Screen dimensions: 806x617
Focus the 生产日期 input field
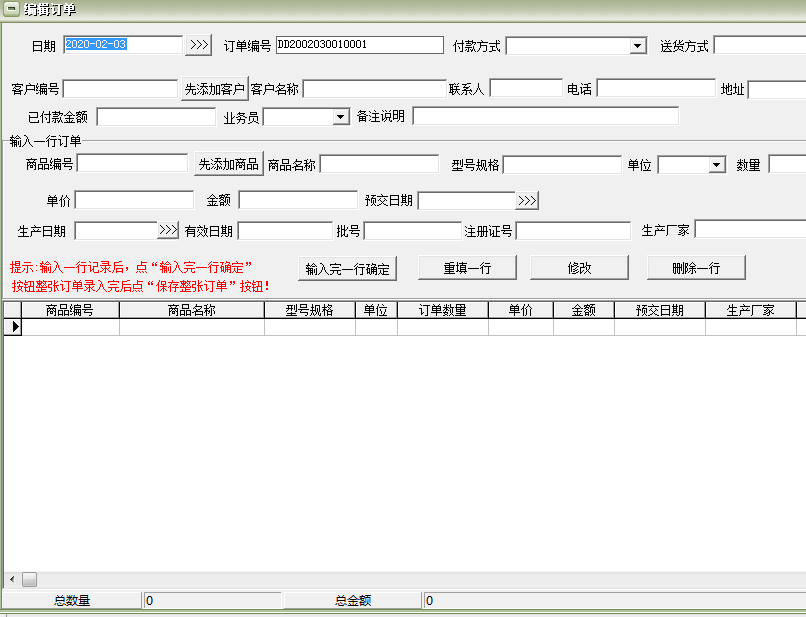[116, 230]
